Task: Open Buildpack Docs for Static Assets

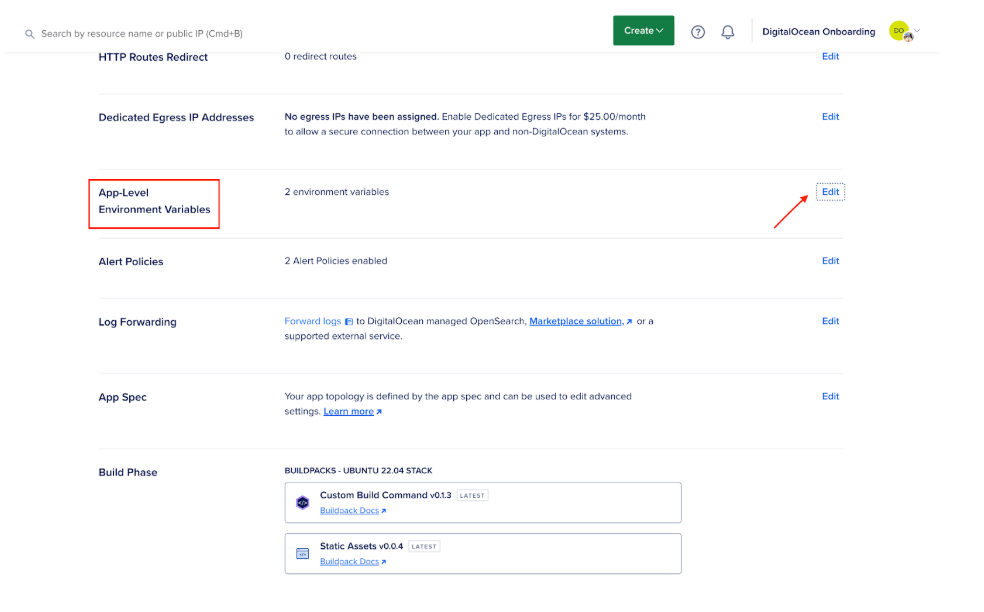Action: [350, 562]
